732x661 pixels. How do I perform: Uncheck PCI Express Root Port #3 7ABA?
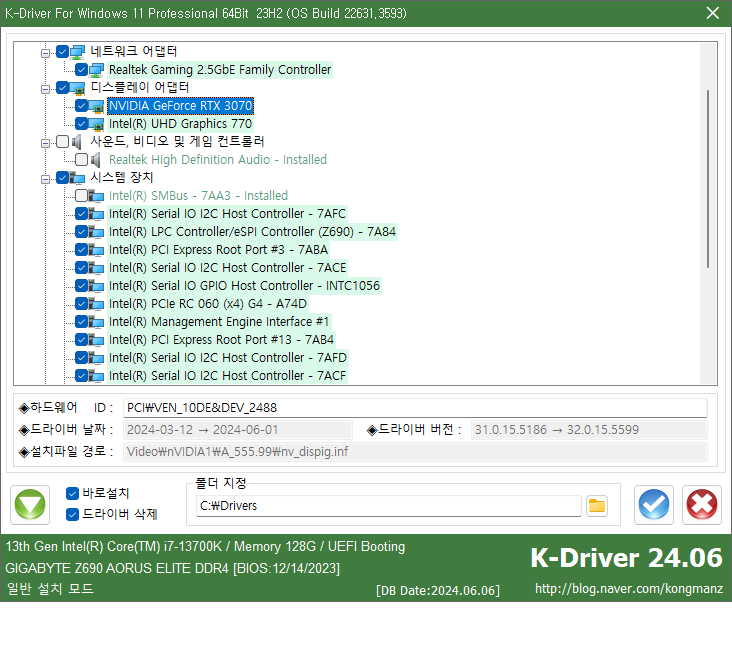[x=81, y=249]
